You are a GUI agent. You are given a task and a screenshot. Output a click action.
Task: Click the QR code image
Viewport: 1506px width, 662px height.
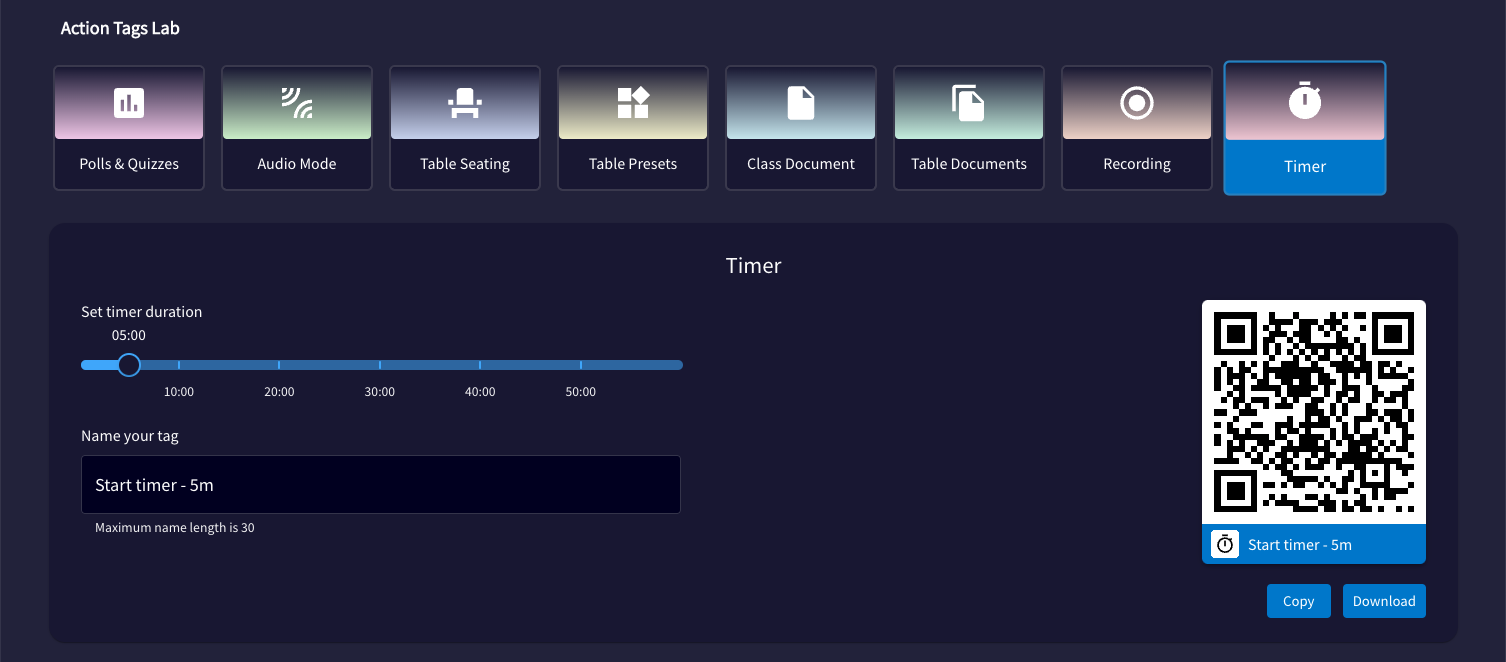(x=1314, y=412)
